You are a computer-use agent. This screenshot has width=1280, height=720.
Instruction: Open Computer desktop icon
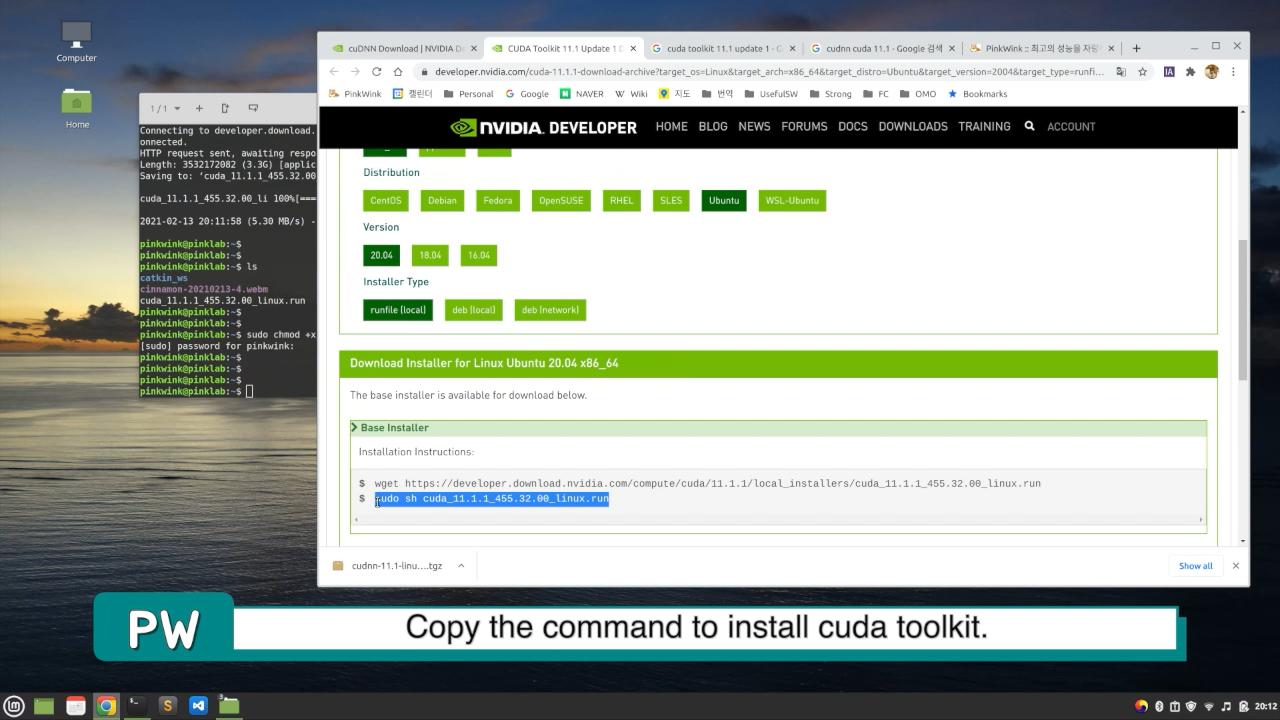click(76, 42)
